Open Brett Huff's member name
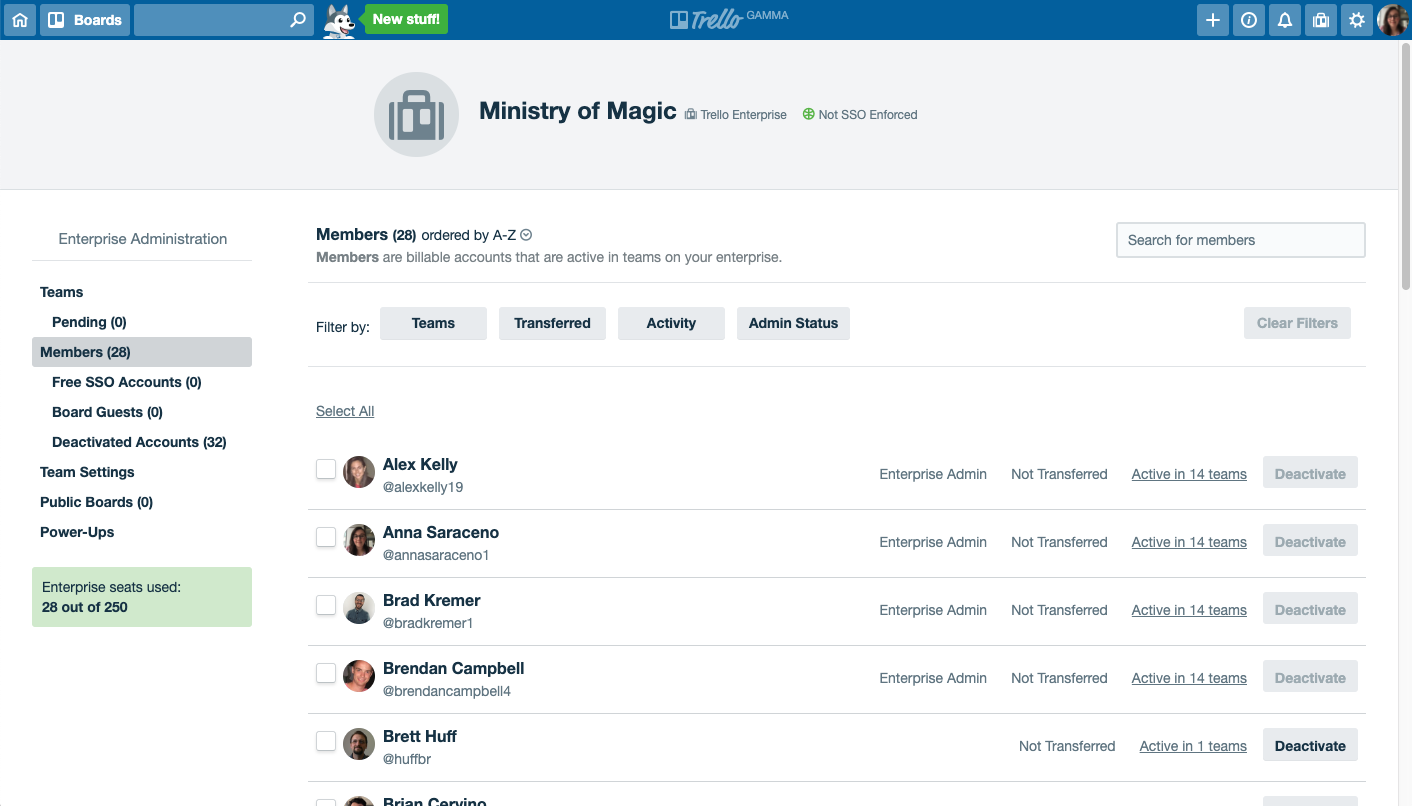Image resolution: width=1412 pixels, height=806 pixels. tap(420, 736)
